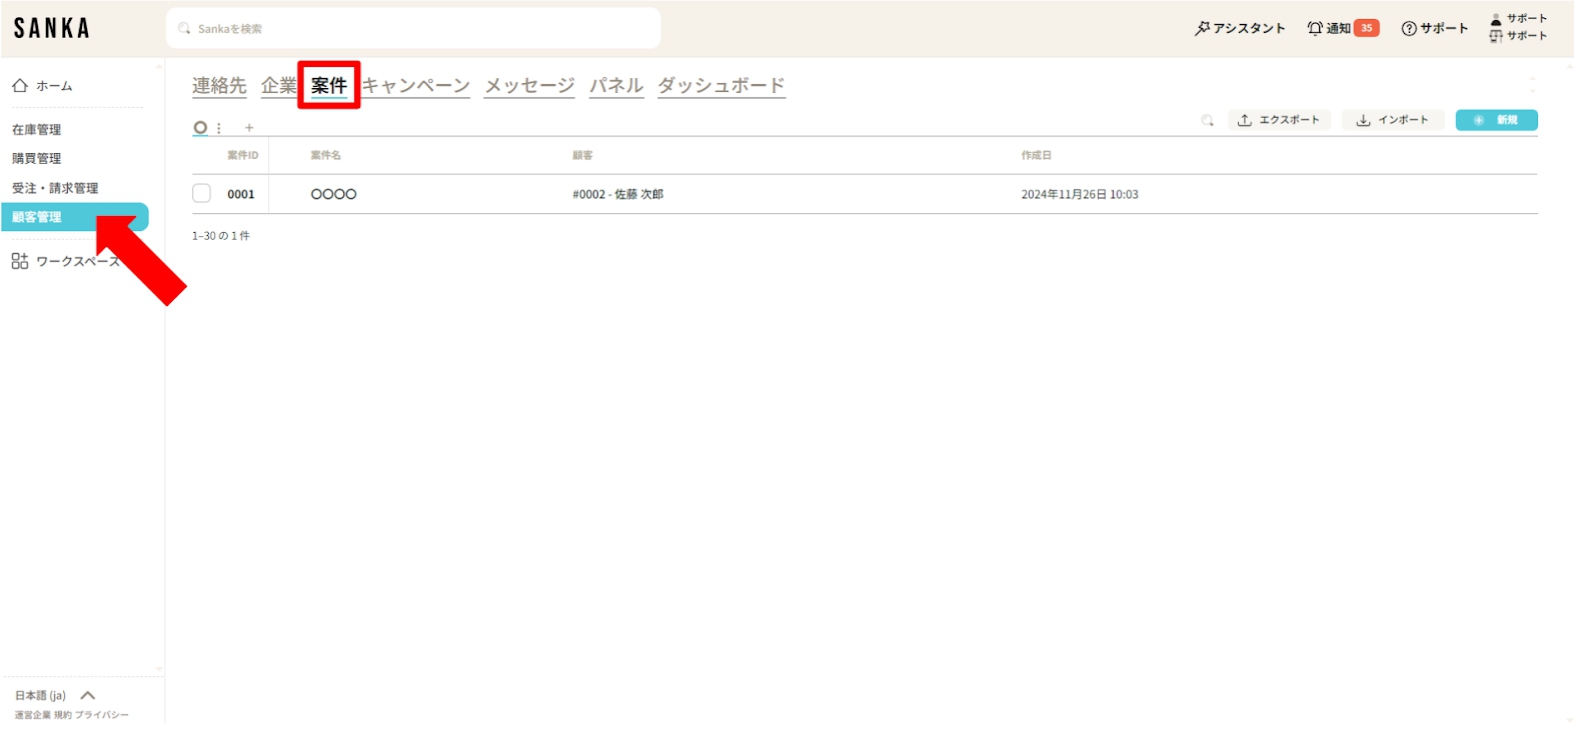
Task: Click the table search magnifier icon
Action: [x=1207, y=120]
